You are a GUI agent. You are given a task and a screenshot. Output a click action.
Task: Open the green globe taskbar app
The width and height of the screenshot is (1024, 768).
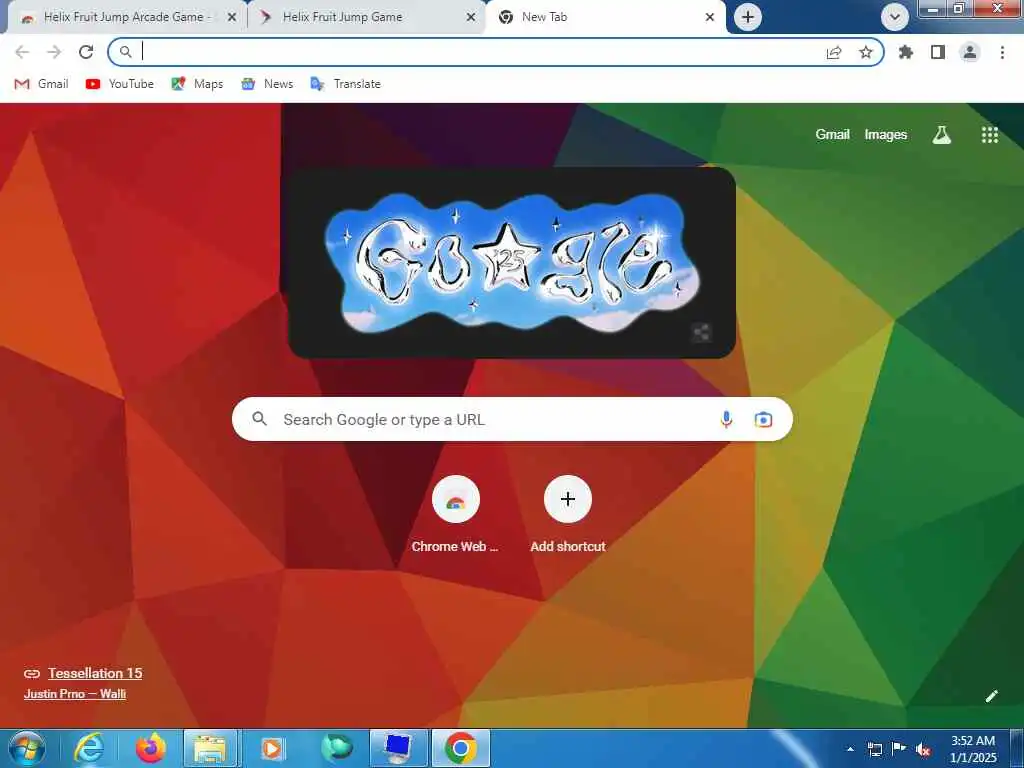pyautogui.click(x=336, y=748)
